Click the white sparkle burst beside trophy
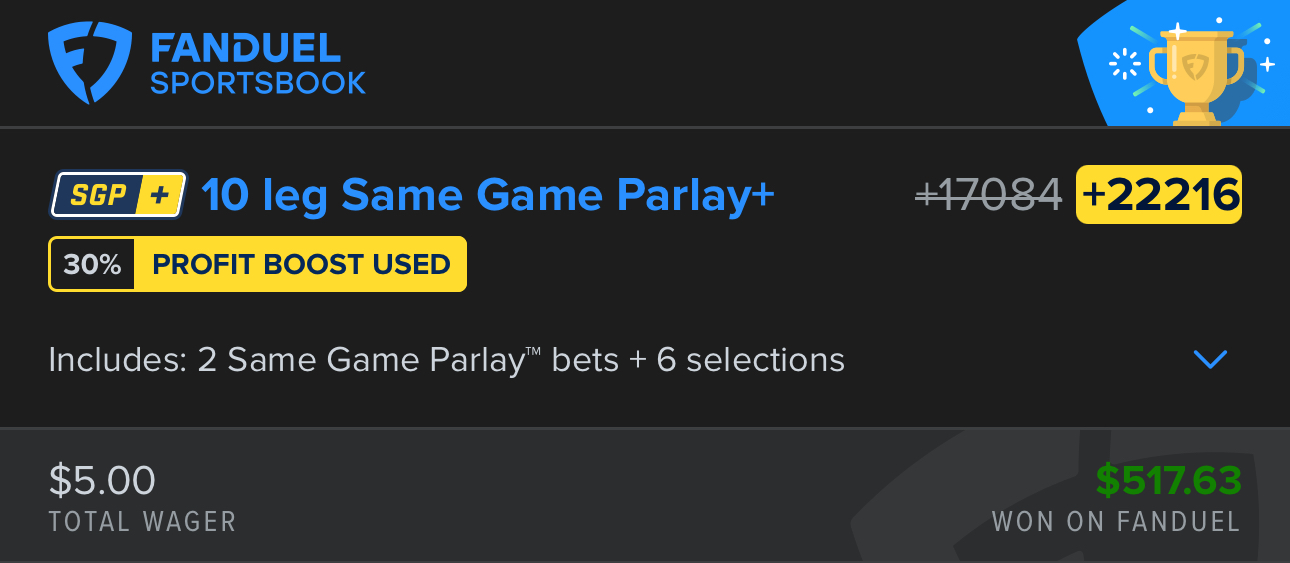Screen dimensions: 1290x563 (1126, 64)
